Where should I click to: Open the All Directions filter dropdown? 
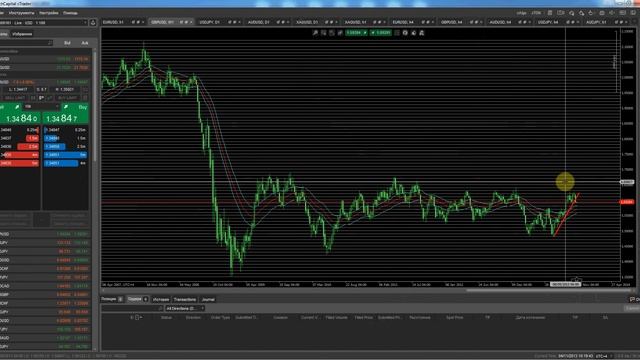184,309
